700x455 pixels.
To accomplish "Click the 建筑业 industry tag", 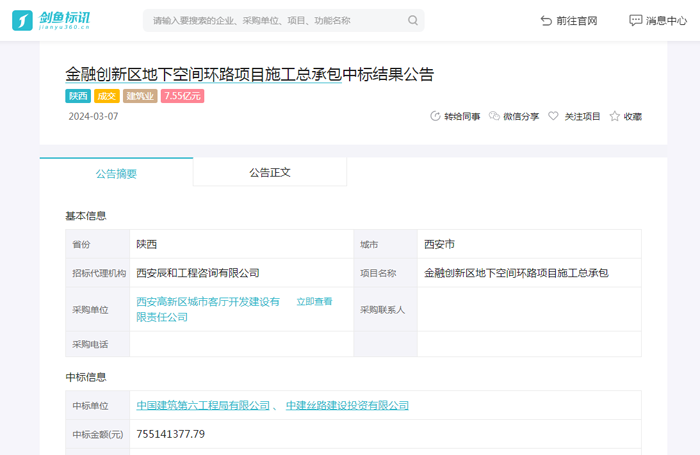I will 140,96.
